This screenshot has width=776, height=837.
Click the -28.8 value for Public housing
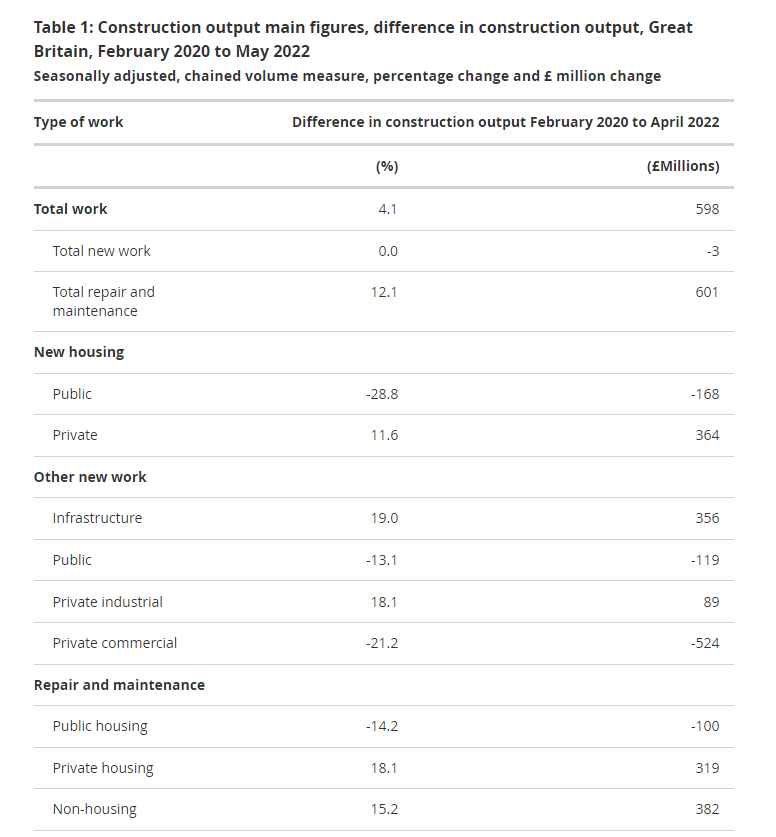coord(382,394)
